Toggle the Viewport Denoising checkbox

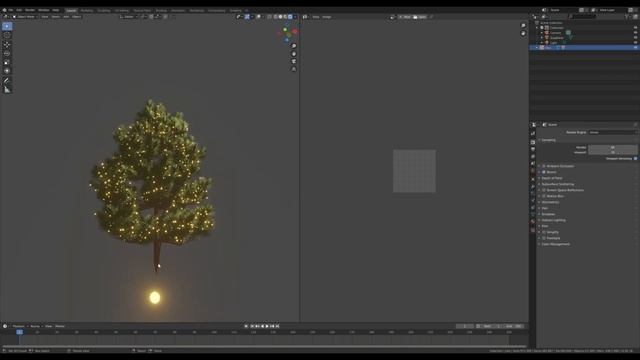[x=635, y=158]
